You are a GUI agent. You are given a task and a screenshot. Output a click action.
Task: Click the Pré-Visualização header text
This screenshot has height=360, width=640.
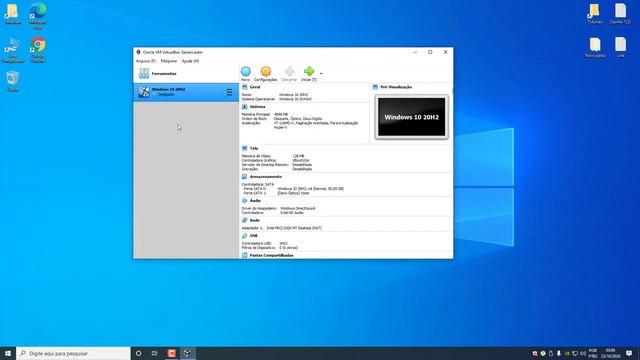coord(396,87)
